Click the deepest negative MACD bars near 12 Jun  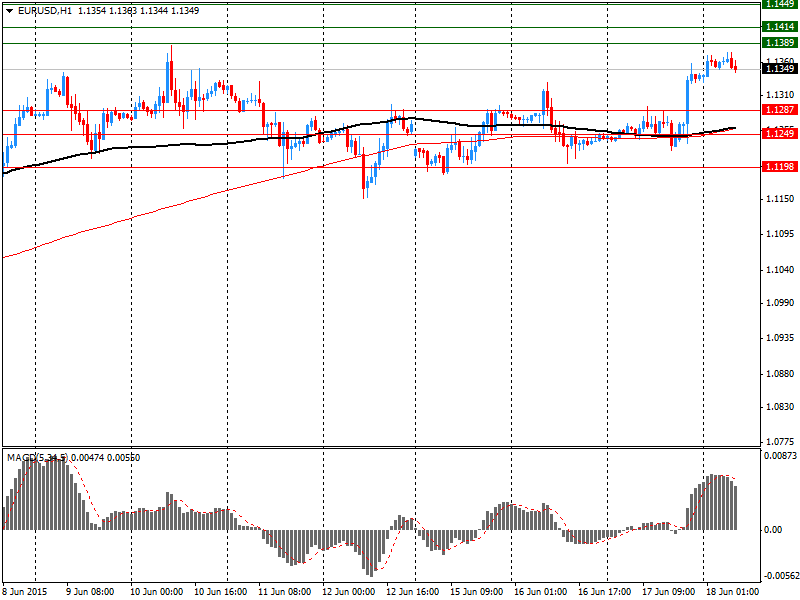tap(370, 553)
